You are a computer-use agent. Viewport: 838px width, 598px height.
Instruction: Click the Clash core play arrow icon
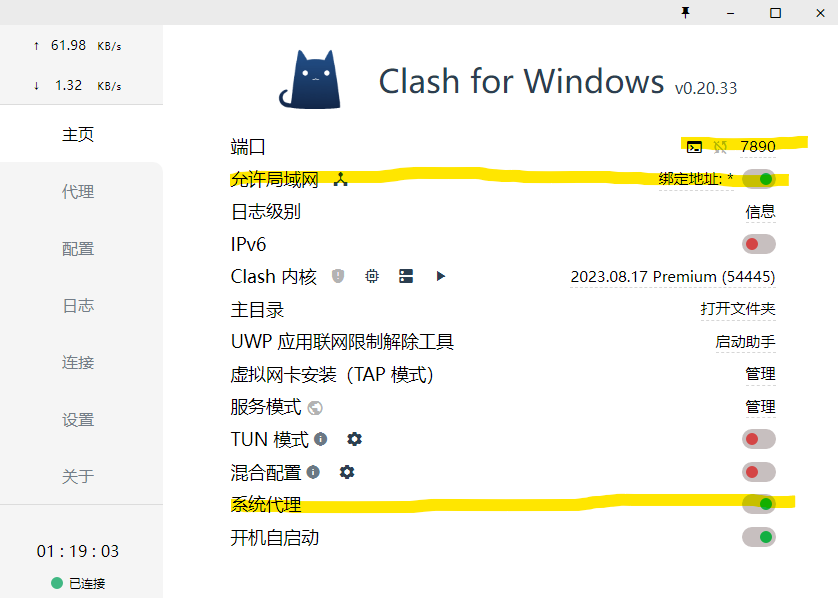[440, 276]
